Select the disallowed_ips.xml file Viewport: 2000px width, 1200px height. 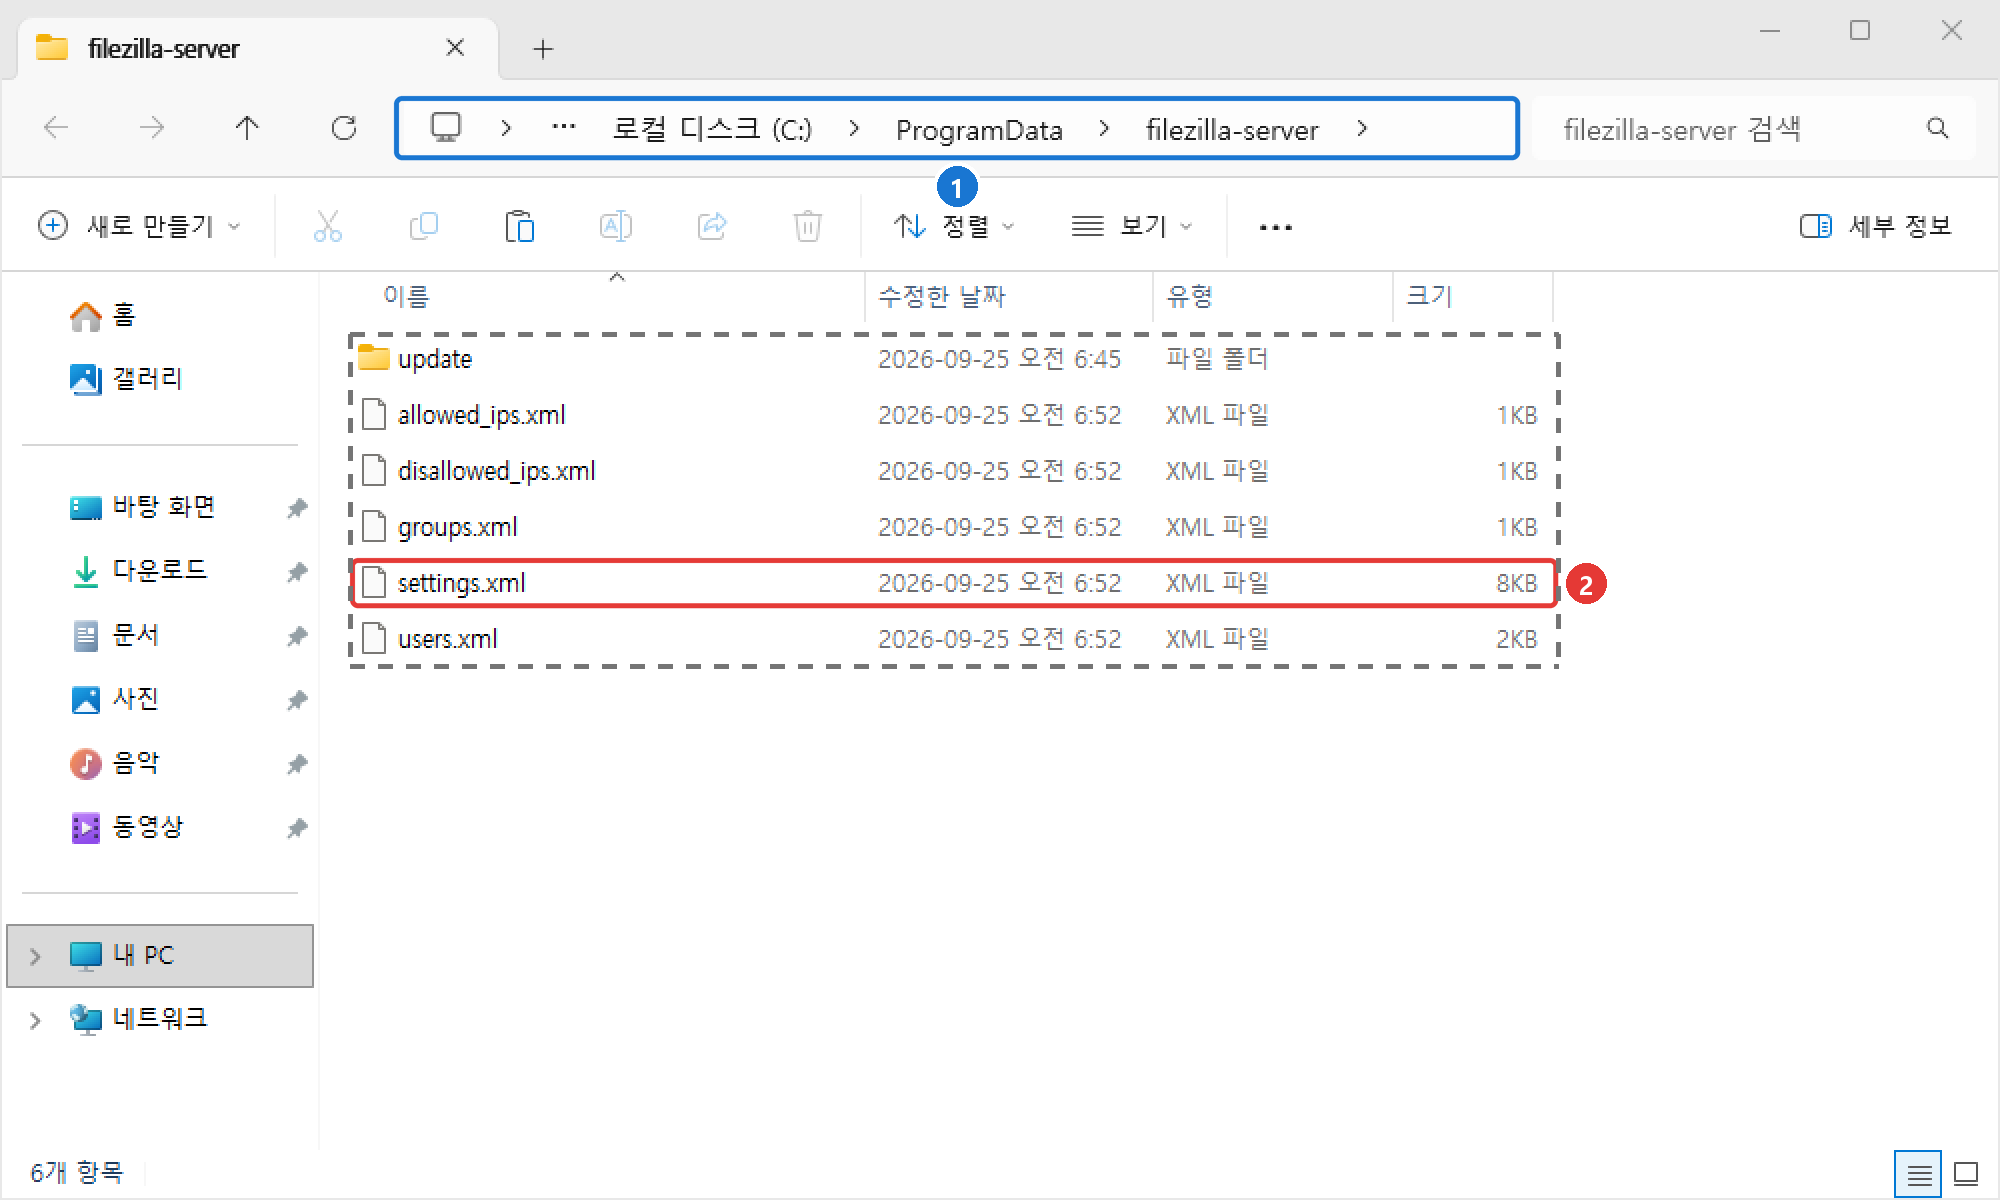click(x=954, y=471)
